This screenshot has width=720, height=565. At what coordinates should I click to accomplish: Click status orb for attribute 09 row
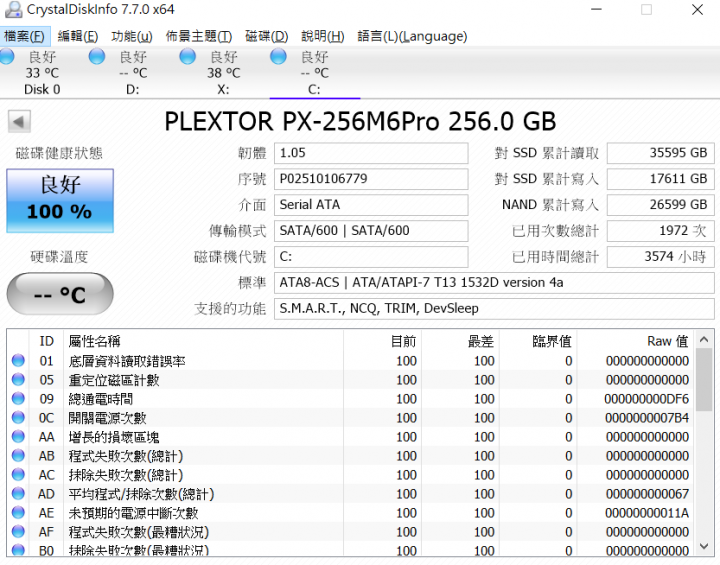[x=18, y=399]
